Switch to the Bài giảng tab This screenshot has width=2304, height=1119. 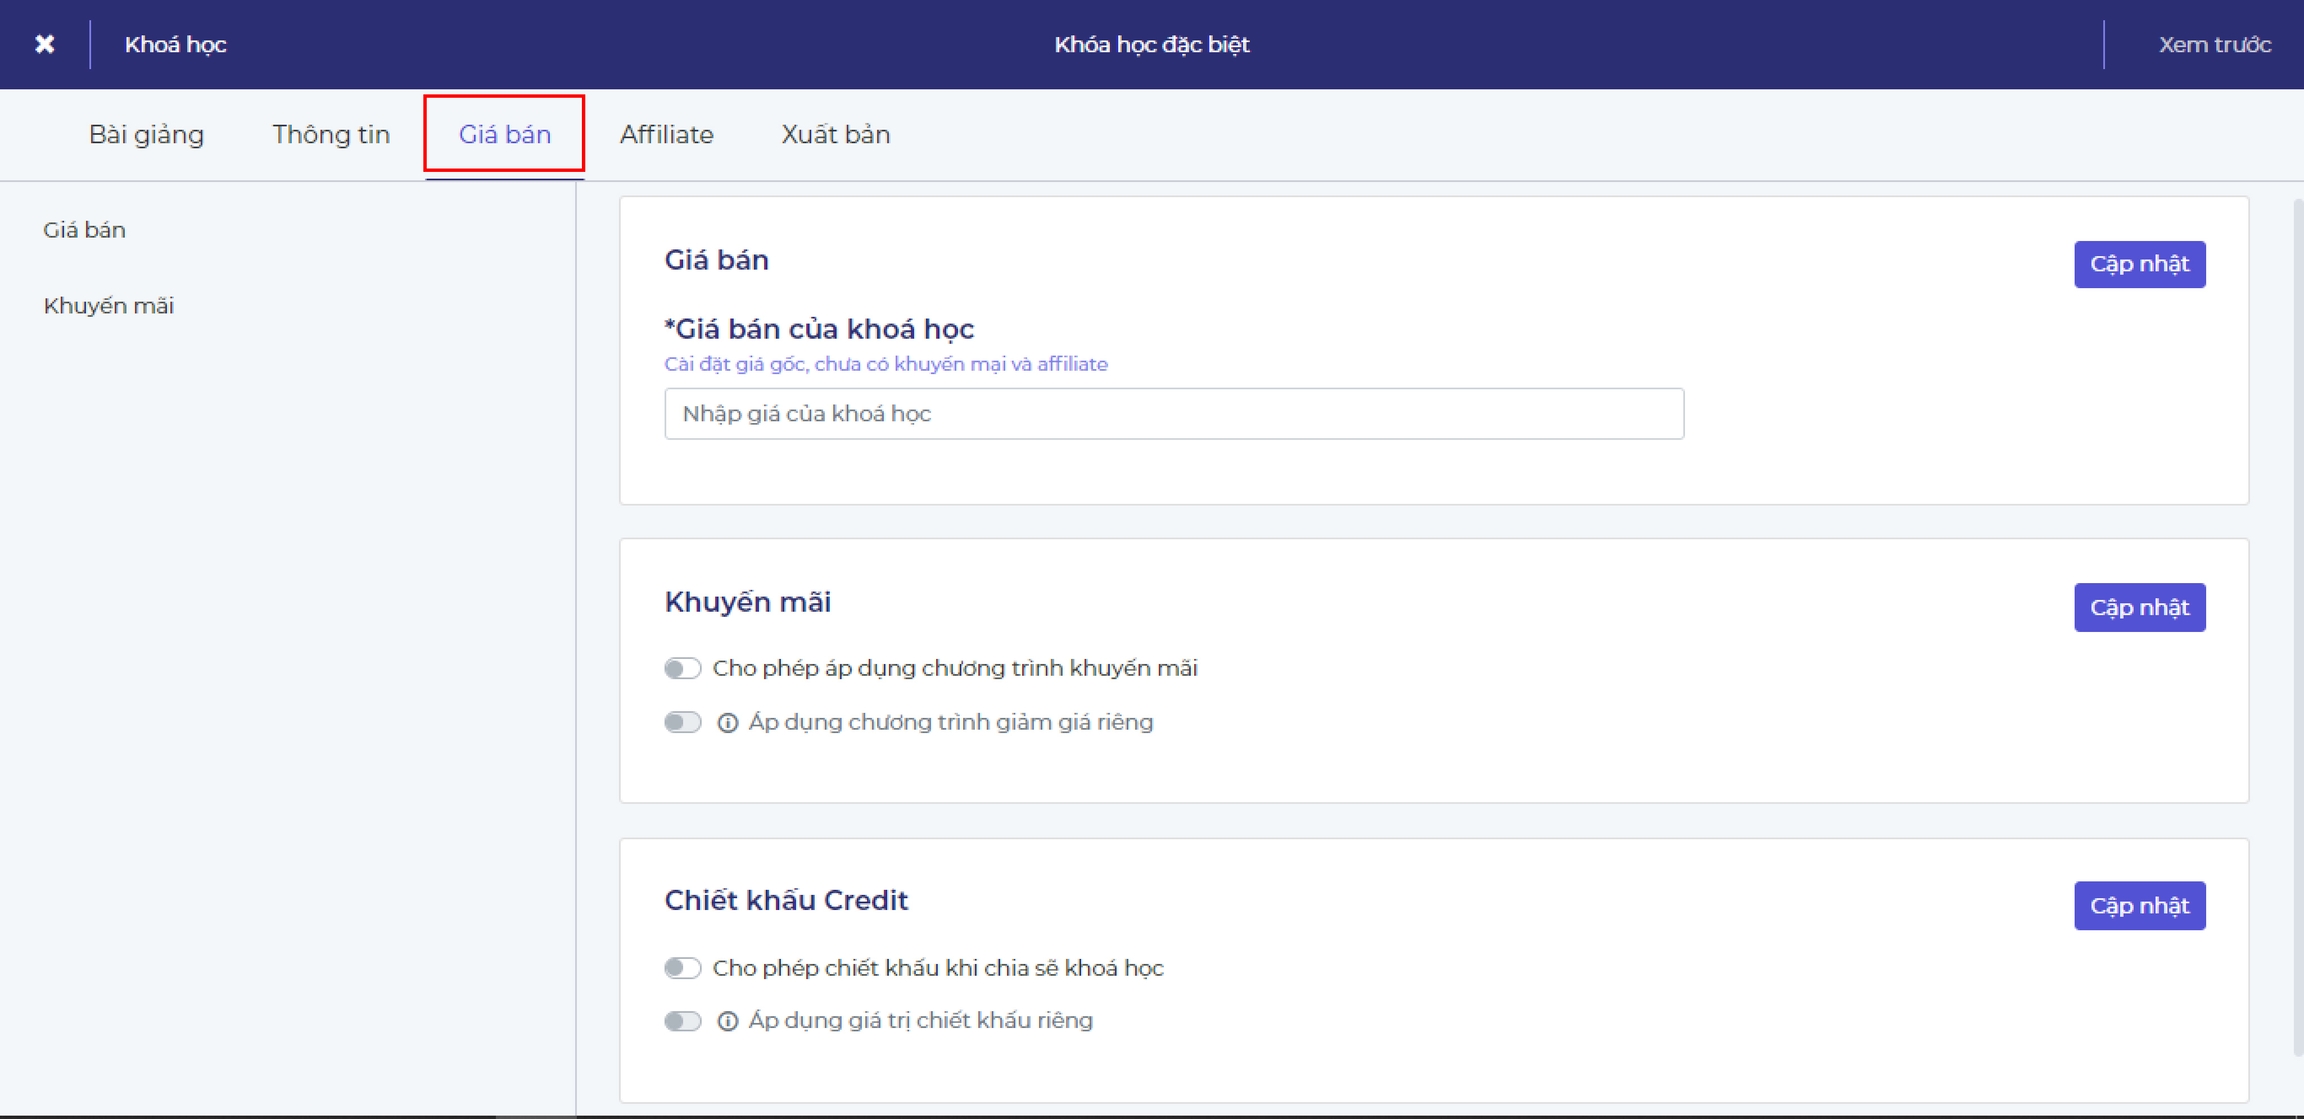[146, 134]
